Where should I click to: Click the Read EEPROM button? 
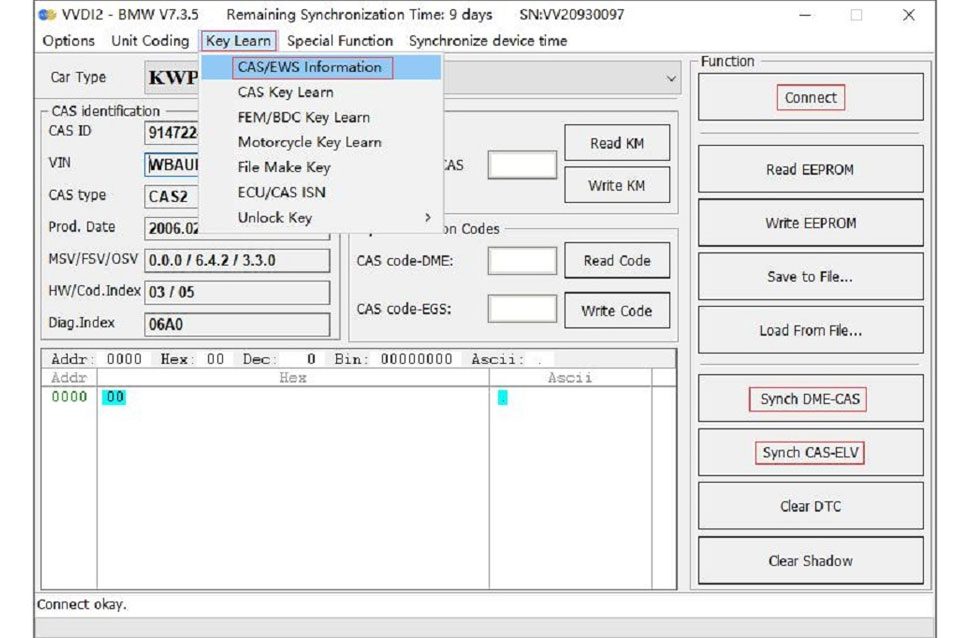click(x=810, y=170)
